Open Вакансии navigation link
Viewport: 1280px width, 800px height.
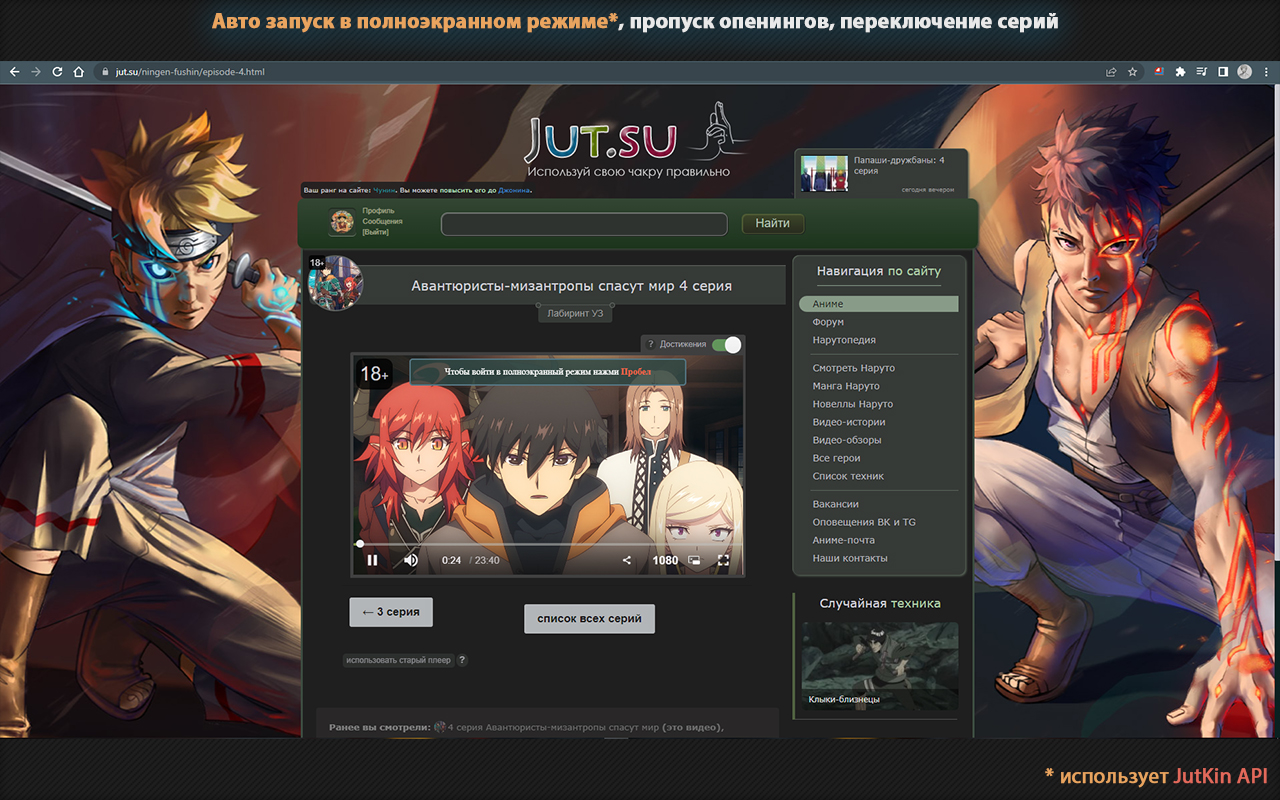click(x=835, y=504)
